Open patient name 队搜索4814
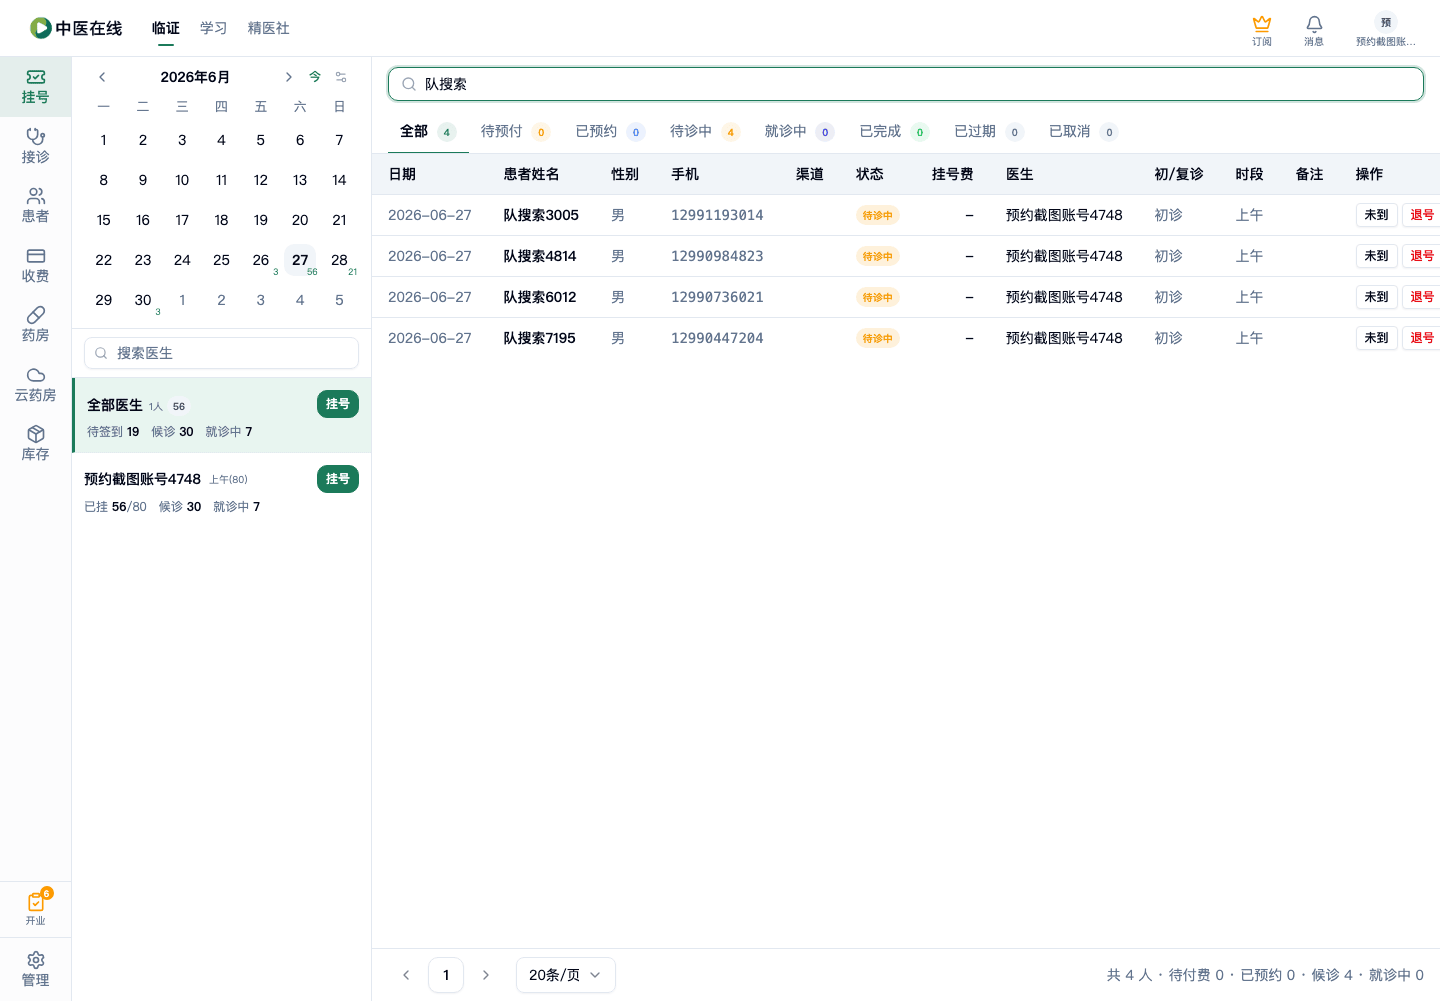The height and width of the screenshot is (1001, 1440). point(540,256)
